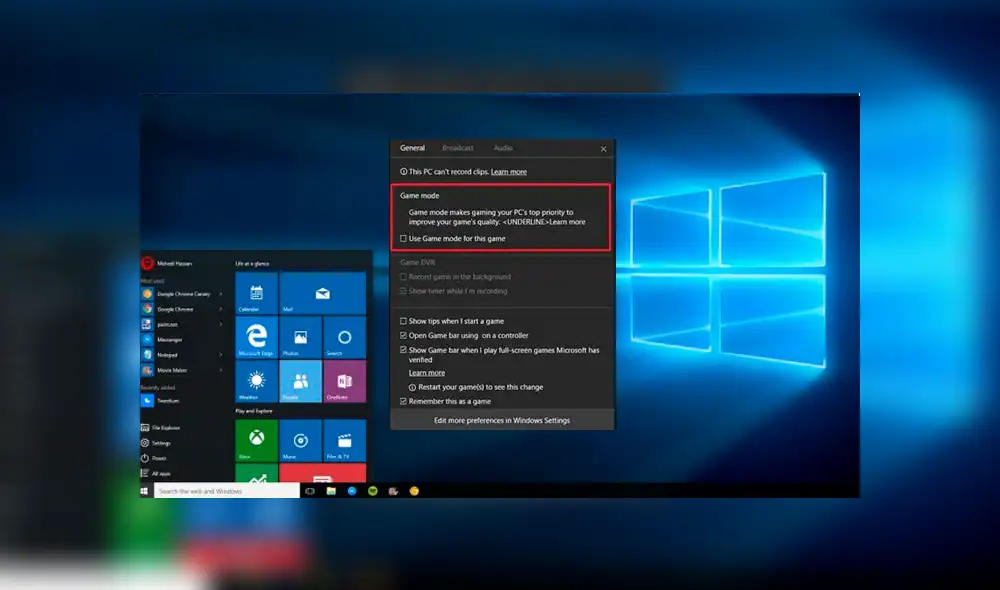Click Edit more preferences in Windows Settings
The width and height of the screenshot is (1000, 590).
click(502, 421)
